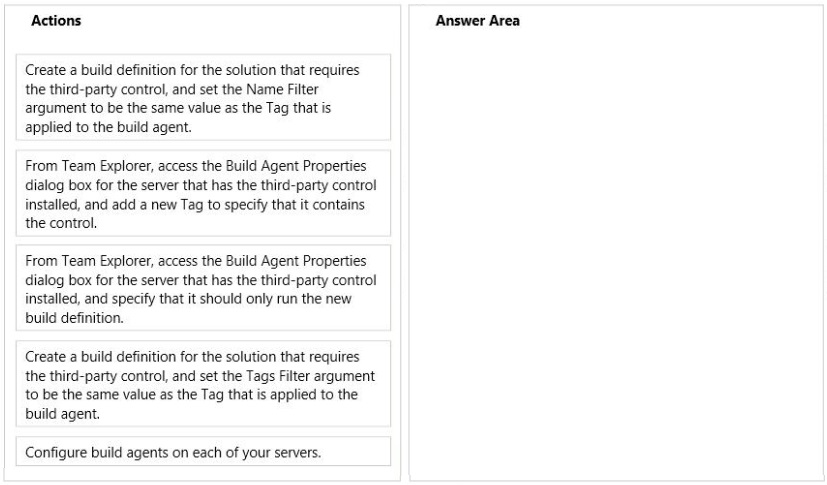Click 'the control.' last line of second action
827x485 pixels.
point(61,223)
